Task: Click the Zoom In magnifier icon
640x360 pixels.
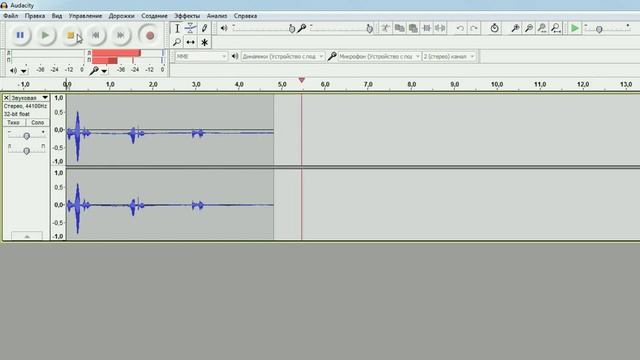Action: pos(516,28)
